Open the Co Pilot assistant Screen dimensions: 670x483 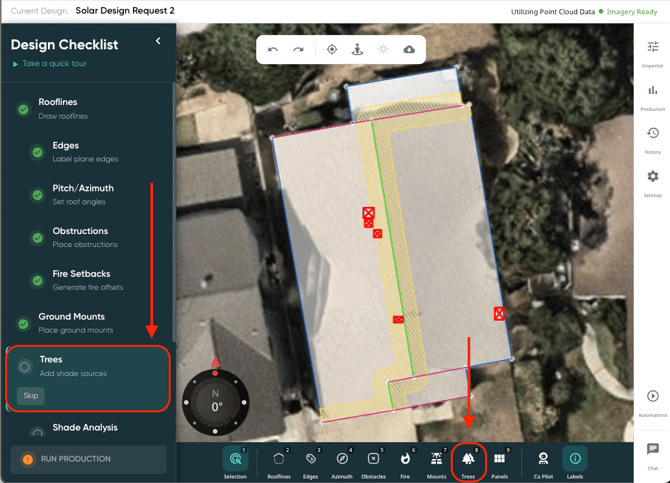[x=543, y=460]
